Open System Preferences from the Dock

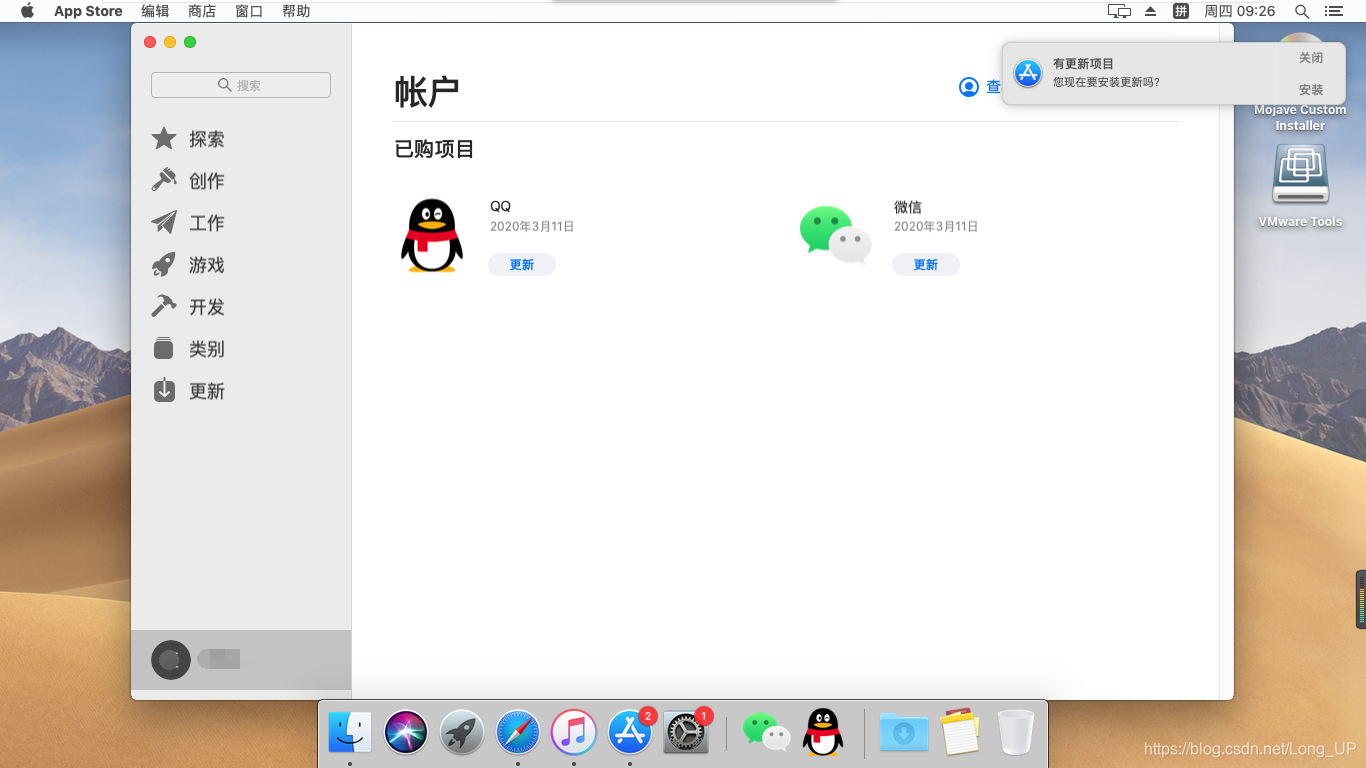click(x=686, y=733)
